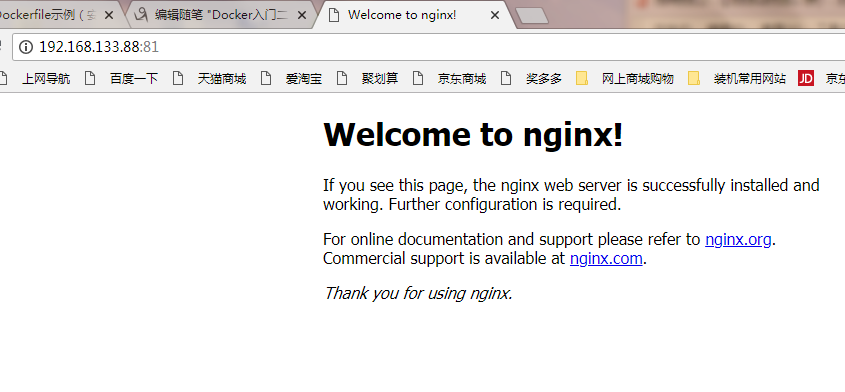
Task: Click the page icon beside 聚划算
Action: [x=342, y=79]
